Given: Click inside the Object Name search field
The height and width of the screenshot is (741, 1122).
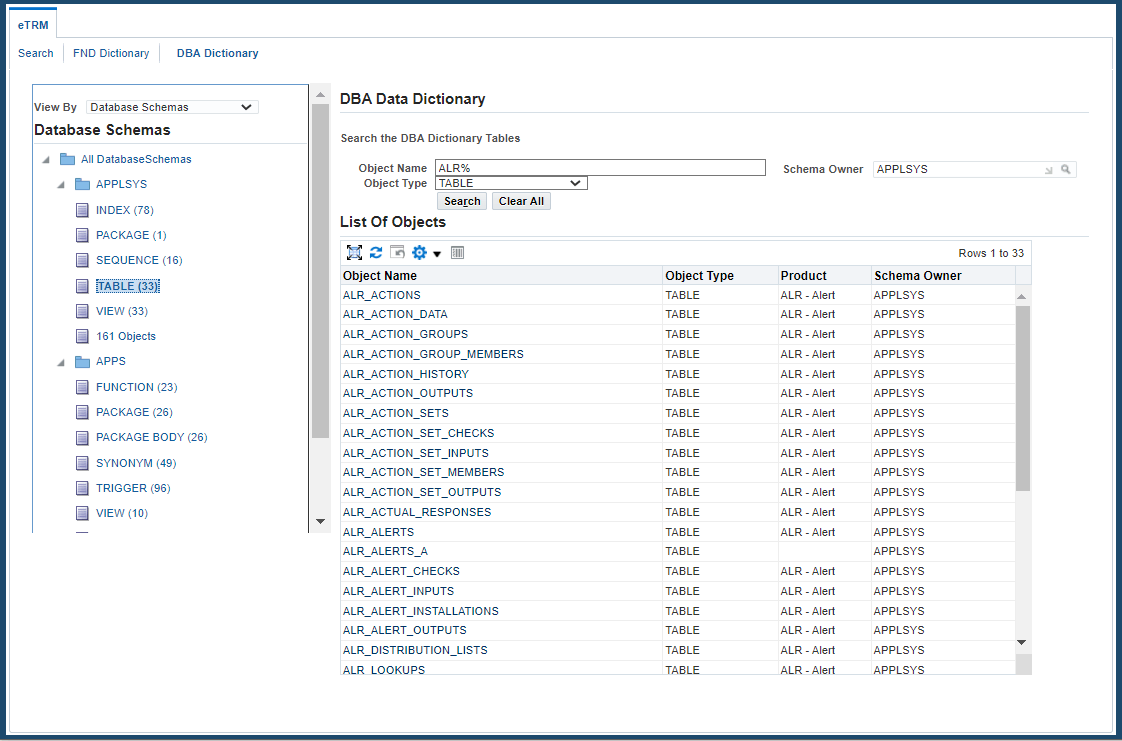Looking at the screenshot, I should click(600, 166).
